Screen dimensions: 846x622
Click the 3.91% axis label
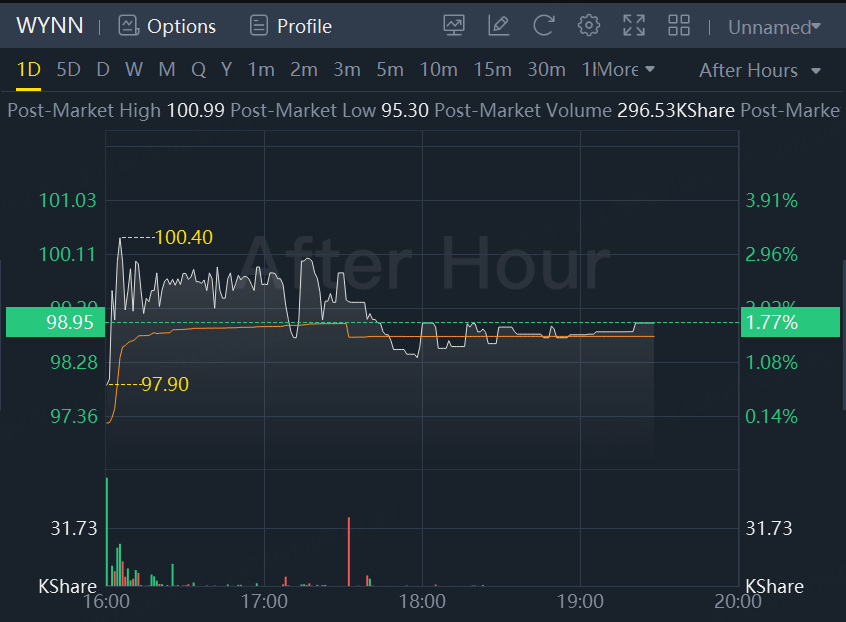[771, 201]
